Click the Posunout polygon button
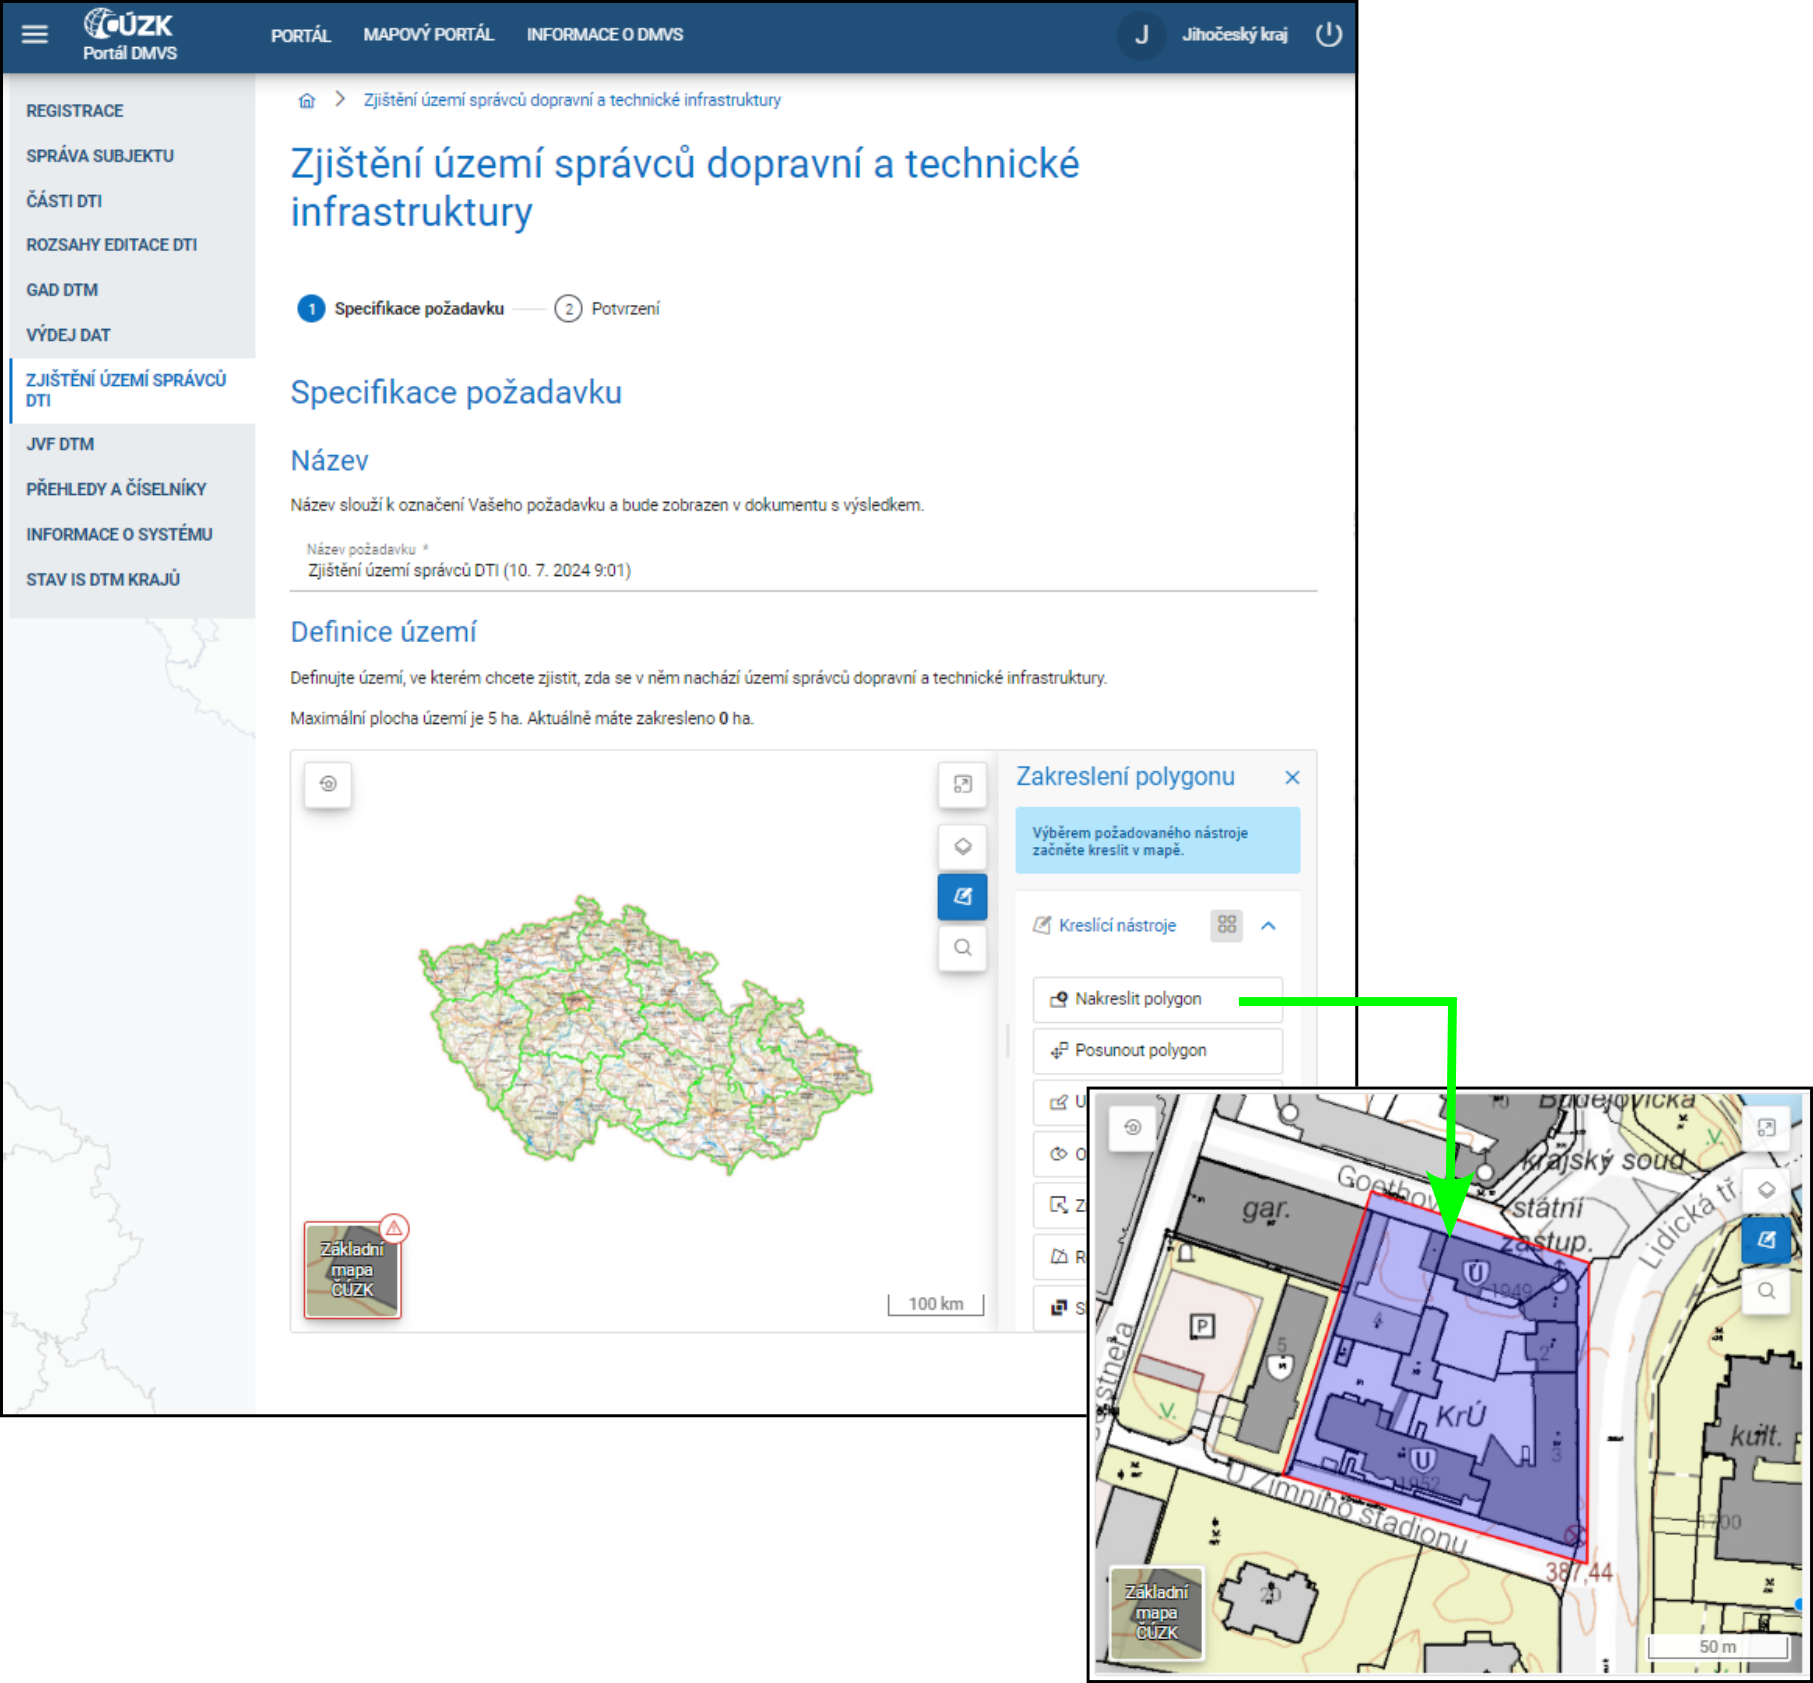 tap(1157, 1050)
